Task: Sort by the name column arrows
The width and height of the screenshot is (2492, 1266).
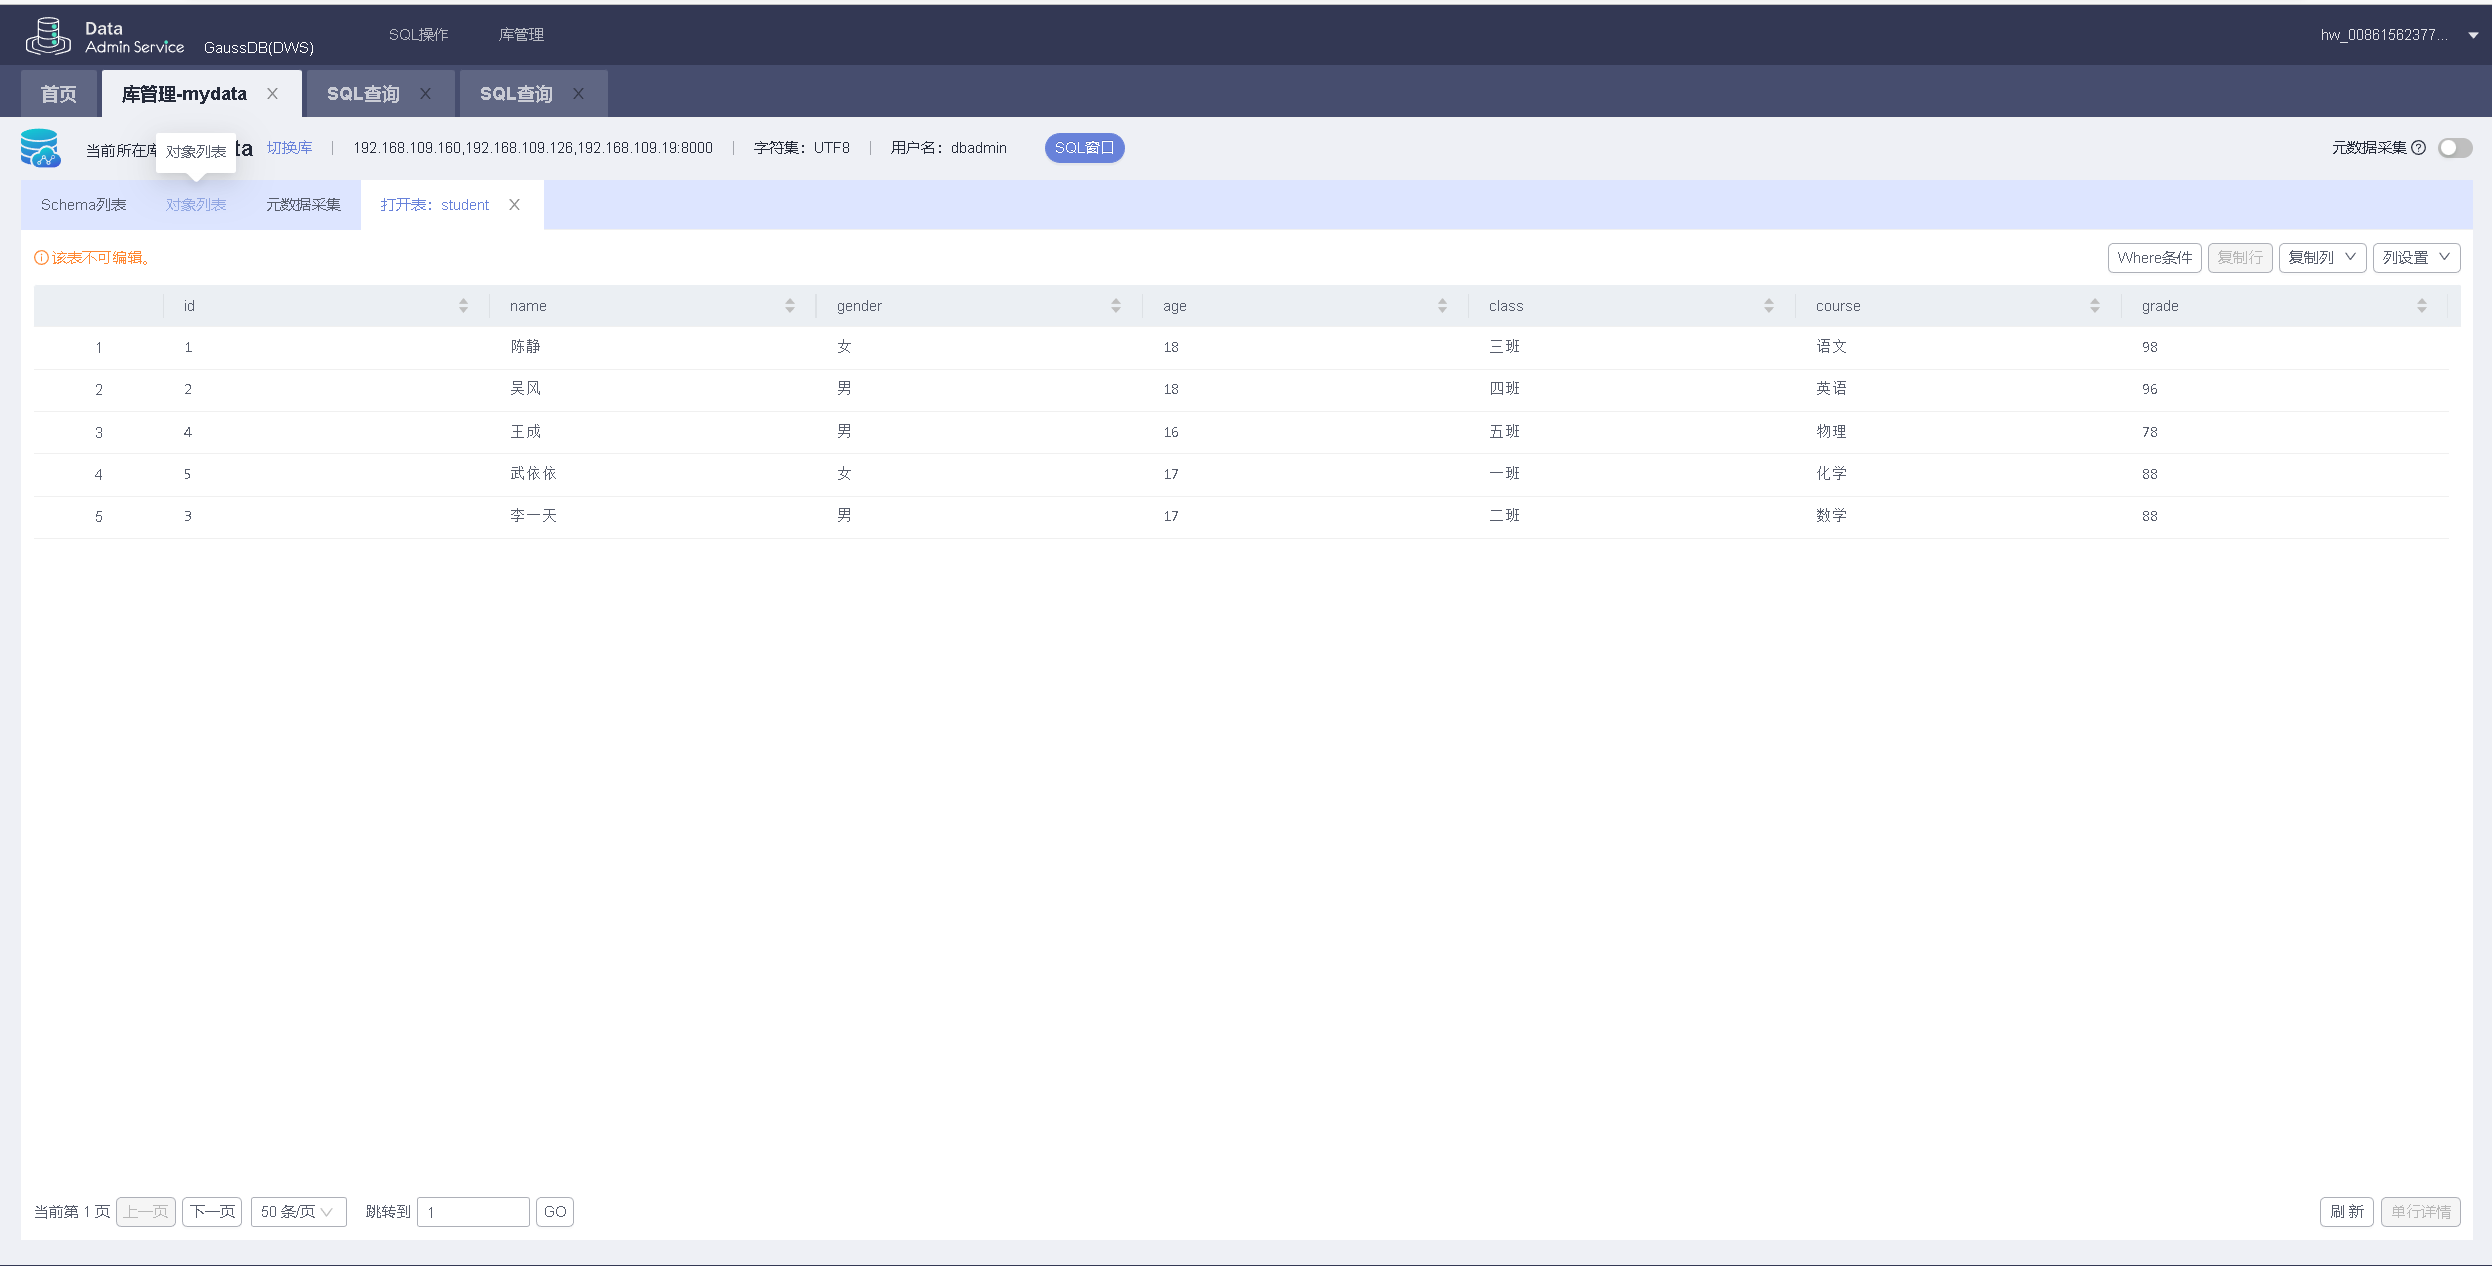Action: coord(790,306)
